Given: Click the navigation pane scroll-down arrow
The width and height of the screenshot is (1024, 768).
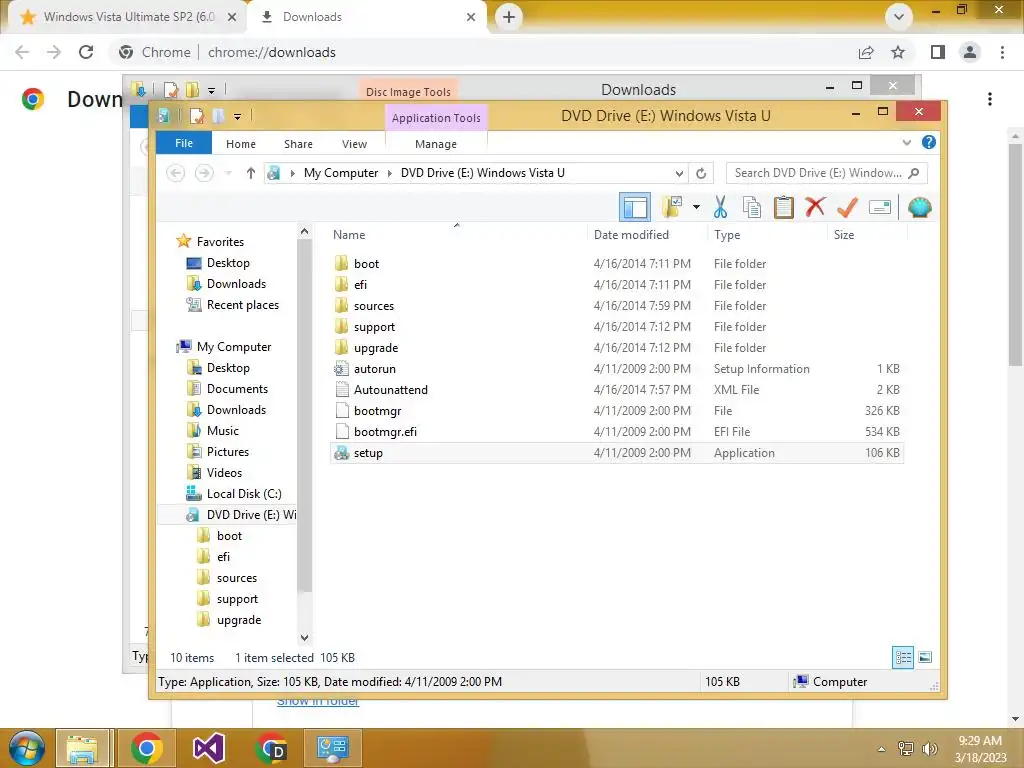Looking at the screenshot, I should pyautogui.click(x=304, y=637).
